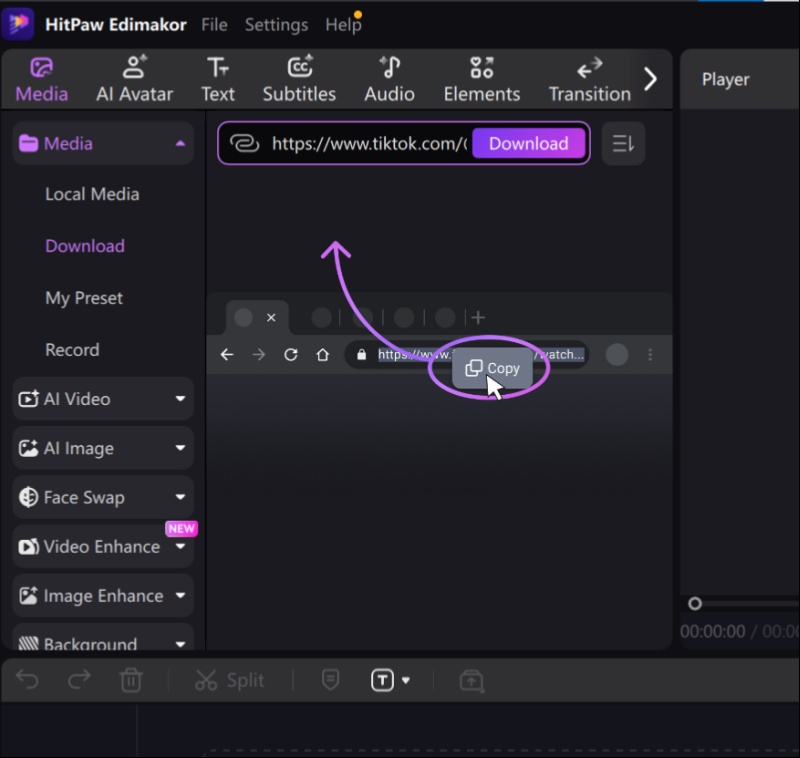Screen dimensions: 800x758
Task: Open the Settings menu
Action: point(277,24)
